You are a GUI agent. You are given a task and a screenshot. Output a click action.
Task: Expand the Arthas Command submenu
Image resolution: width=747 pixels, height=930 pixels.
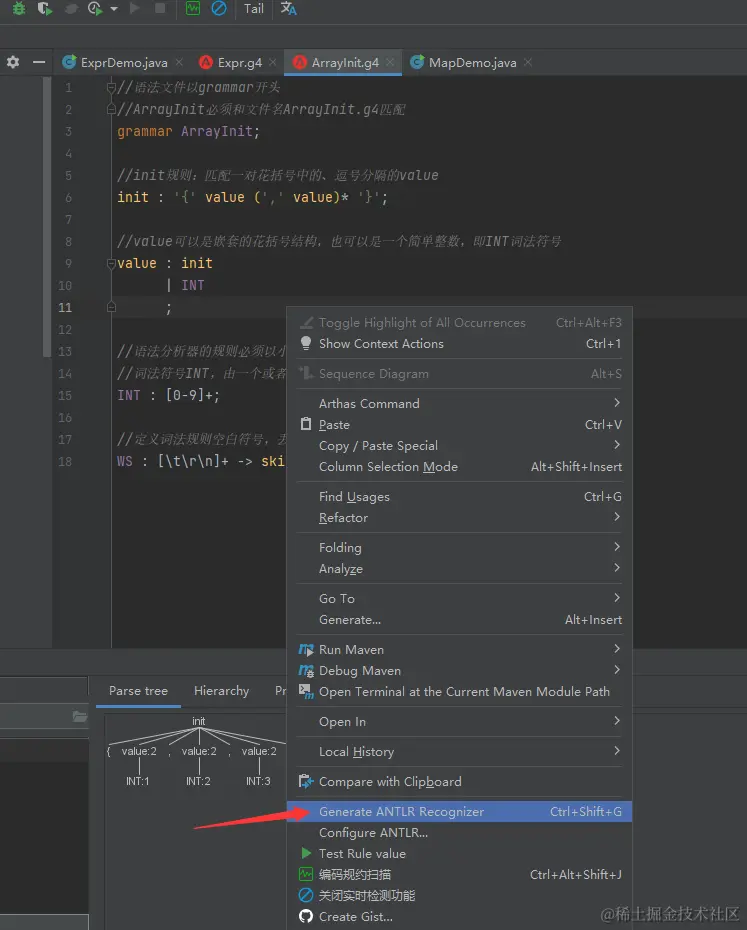[459, 403]
